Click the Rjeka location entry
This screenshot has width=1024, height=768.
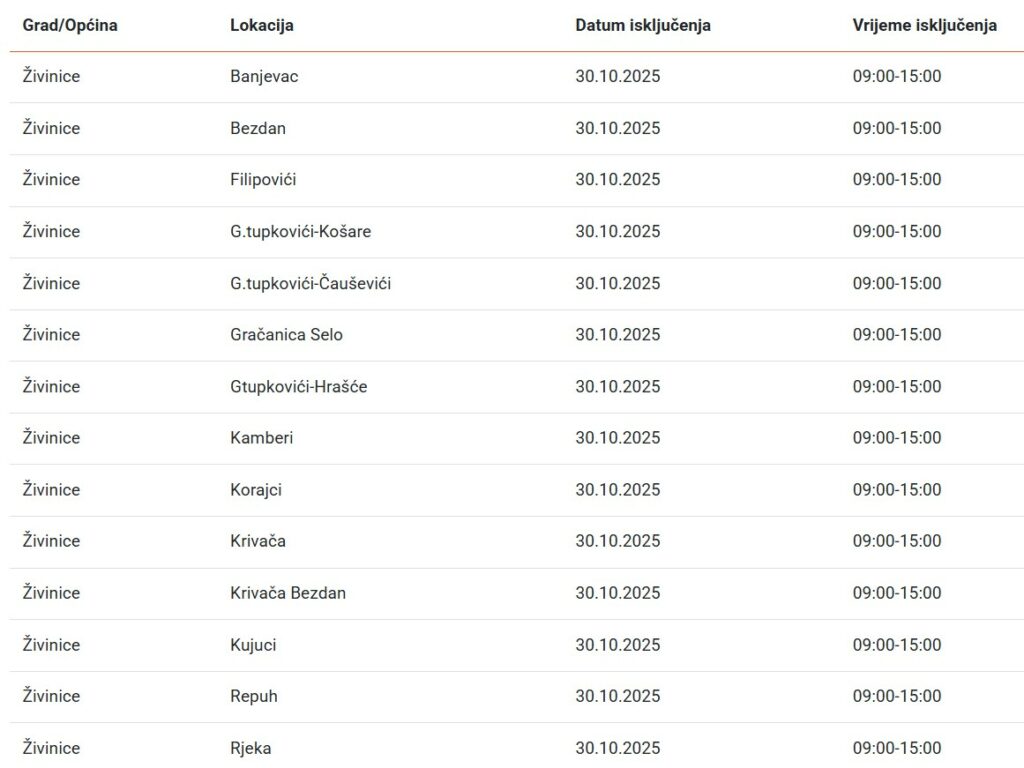[250, 749]
